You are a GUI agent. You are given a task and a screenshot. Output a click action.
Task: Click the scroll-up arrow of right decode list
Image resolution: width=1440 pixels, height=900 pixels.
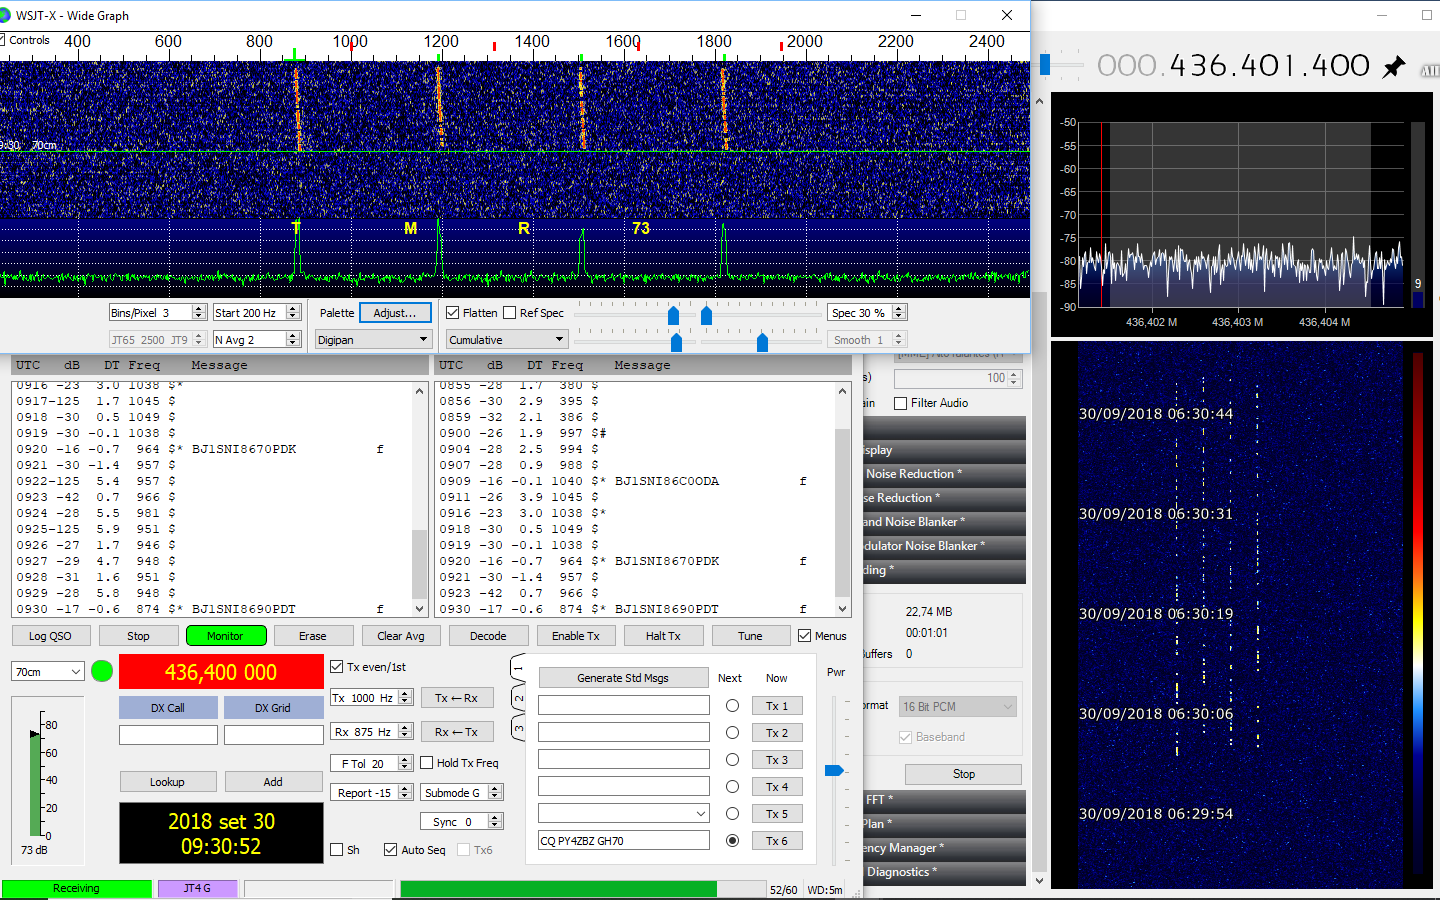point(842,391)
